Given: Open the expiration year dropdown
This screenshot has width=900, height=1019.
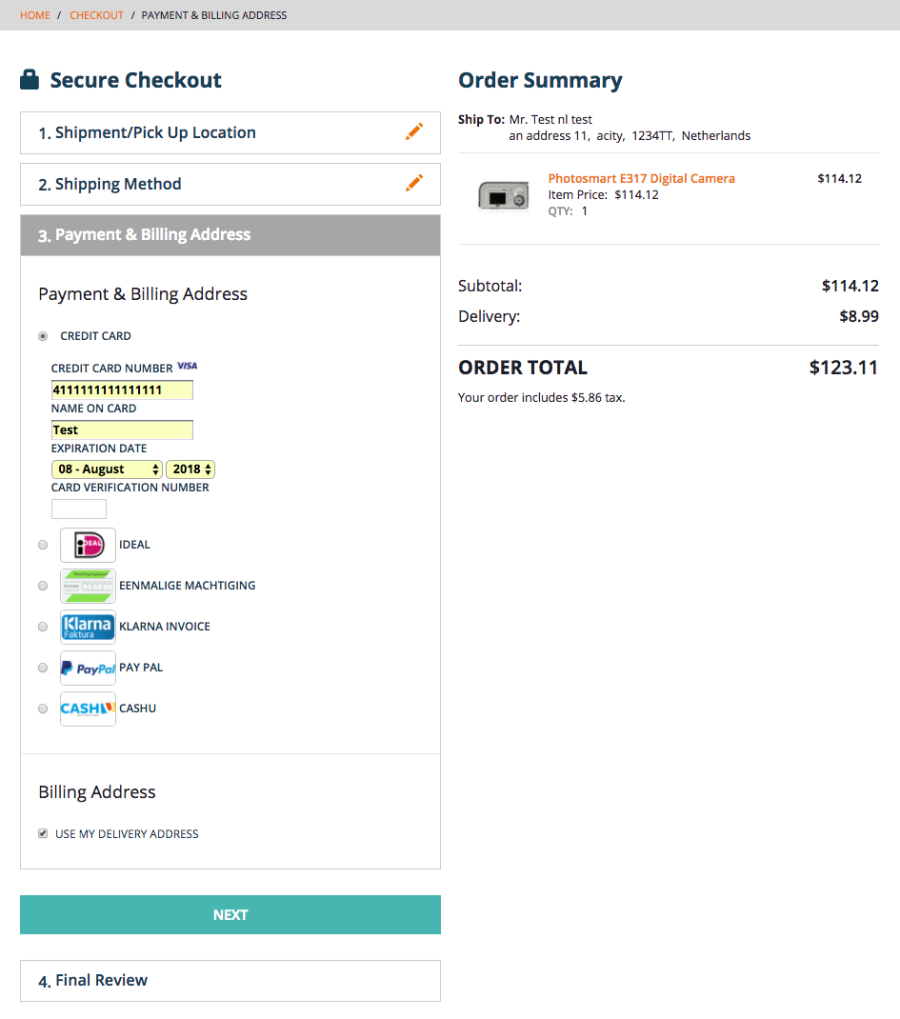Looking at the screenshot, I should 190,469.
